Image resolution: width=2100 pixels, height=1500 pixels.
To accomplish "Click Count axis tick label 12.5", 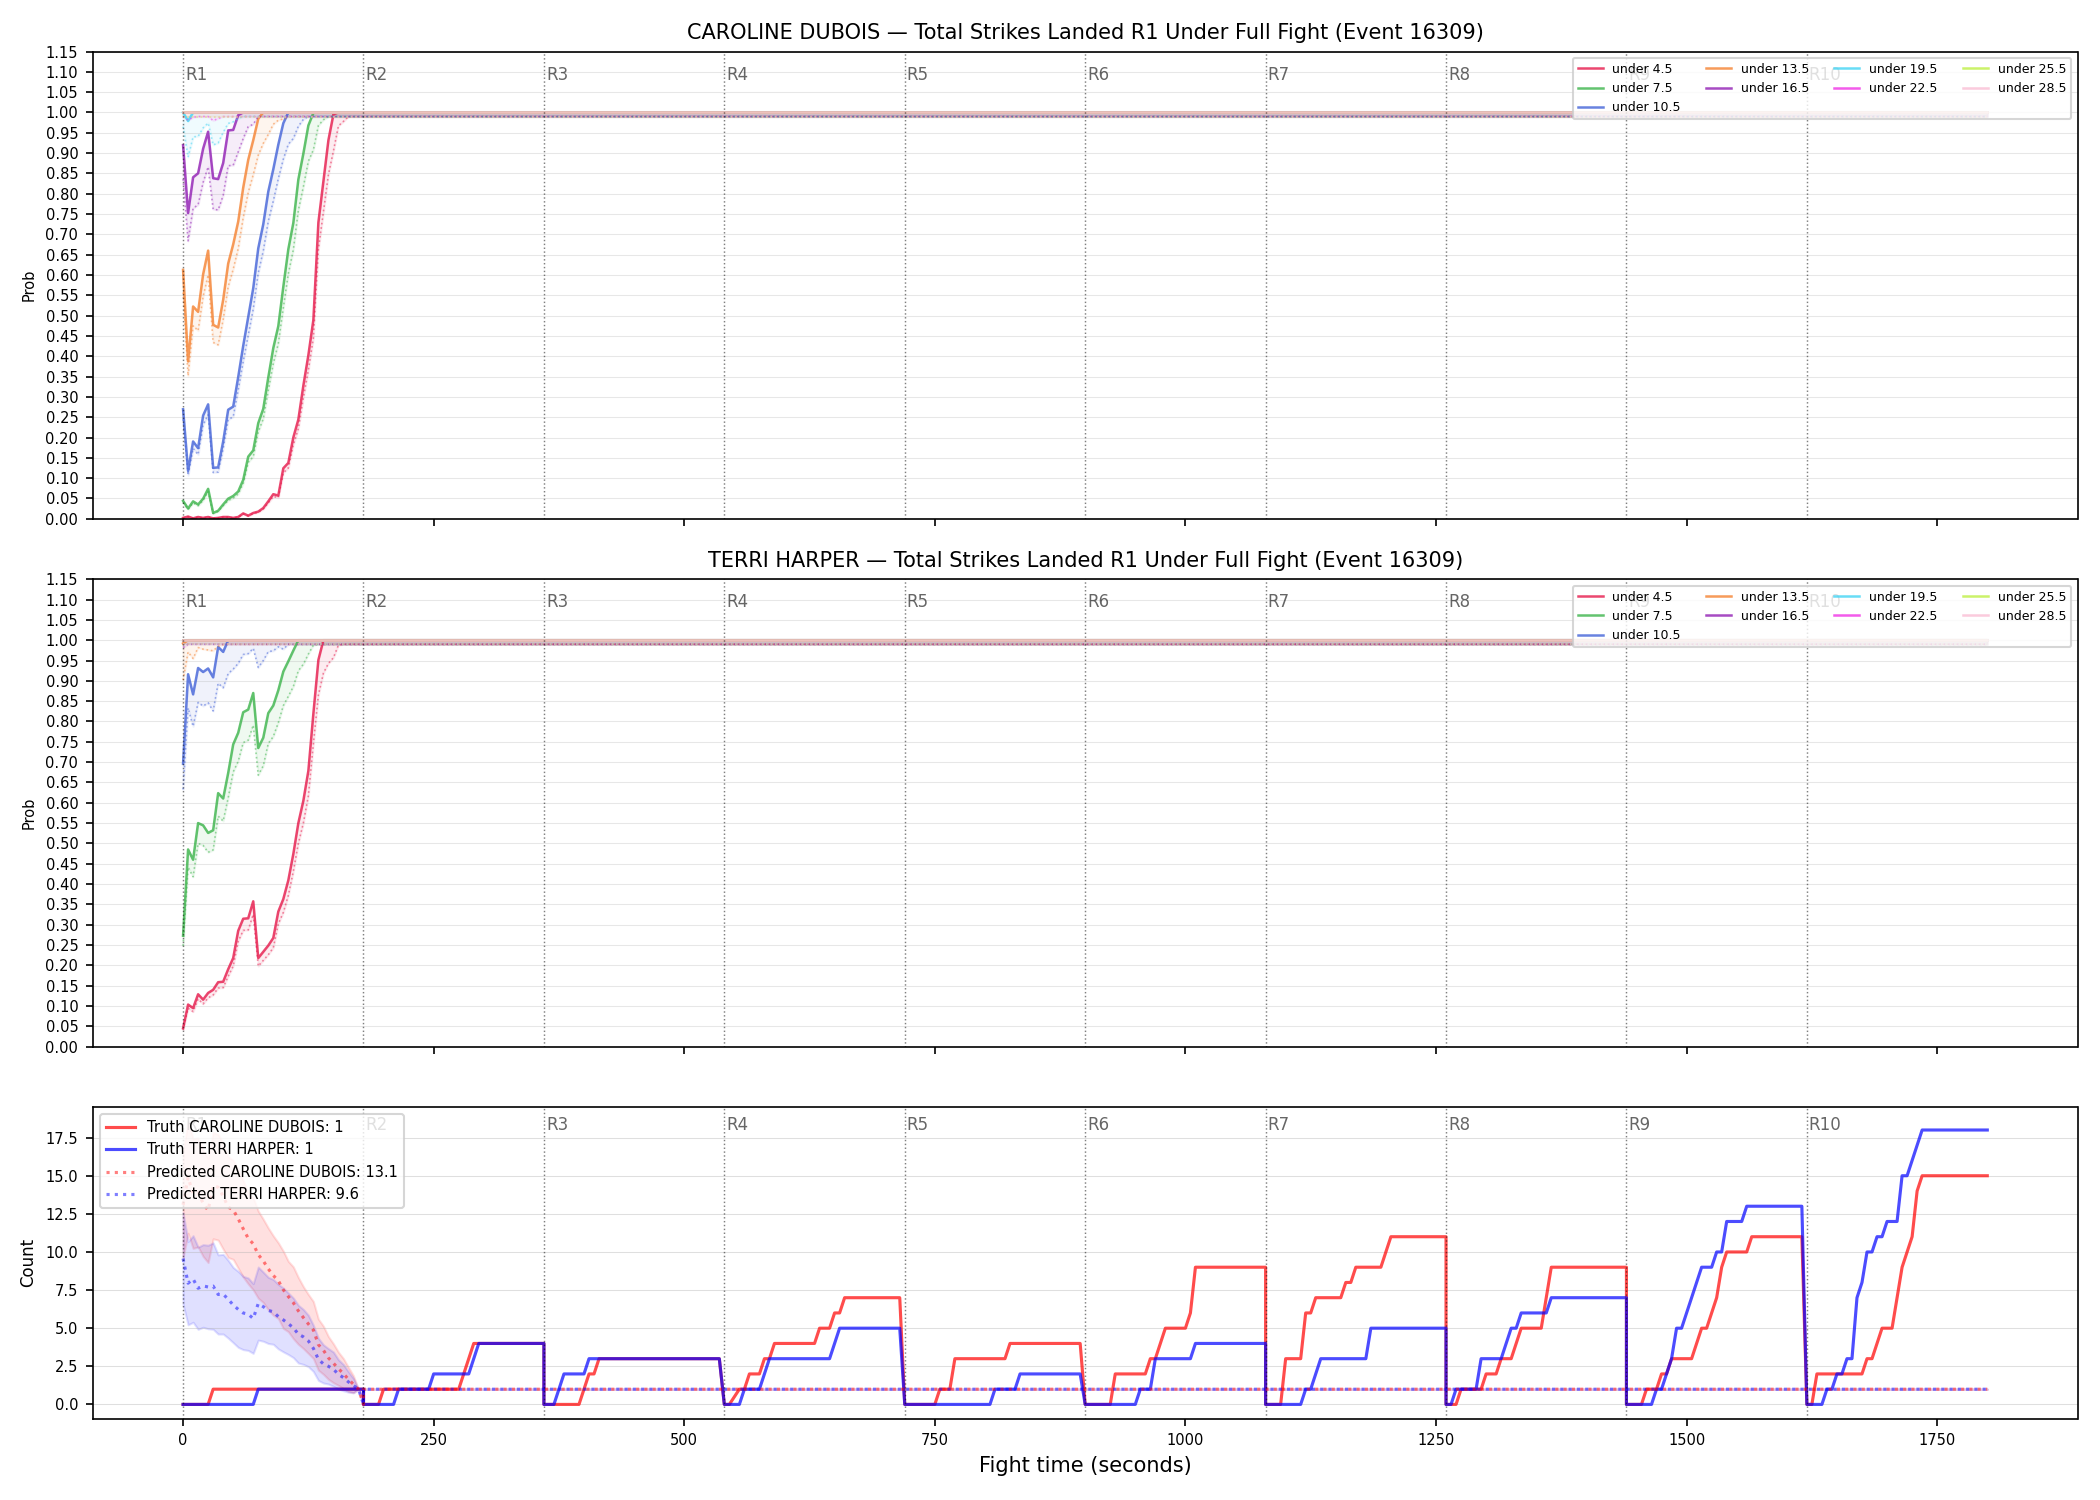I will tap(63, 1214).
